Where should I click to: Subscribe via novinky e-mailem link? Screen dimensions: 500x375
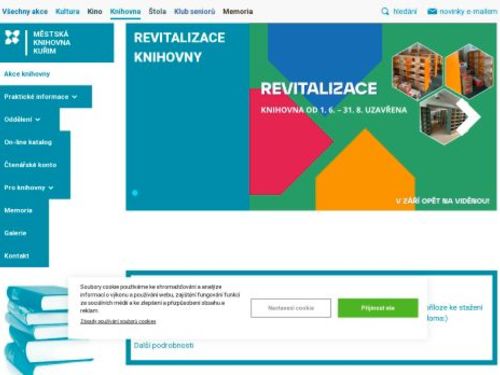[x=468, y=11]
